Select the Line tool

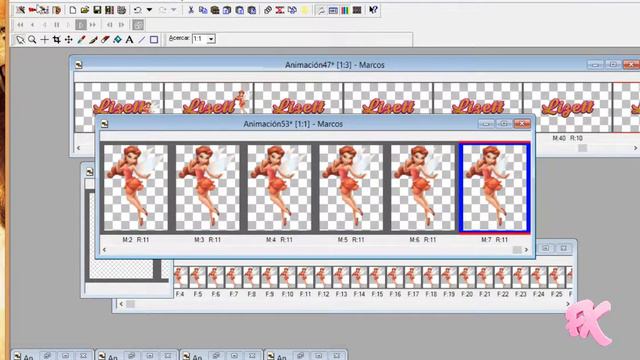click(x=142, y=40)
